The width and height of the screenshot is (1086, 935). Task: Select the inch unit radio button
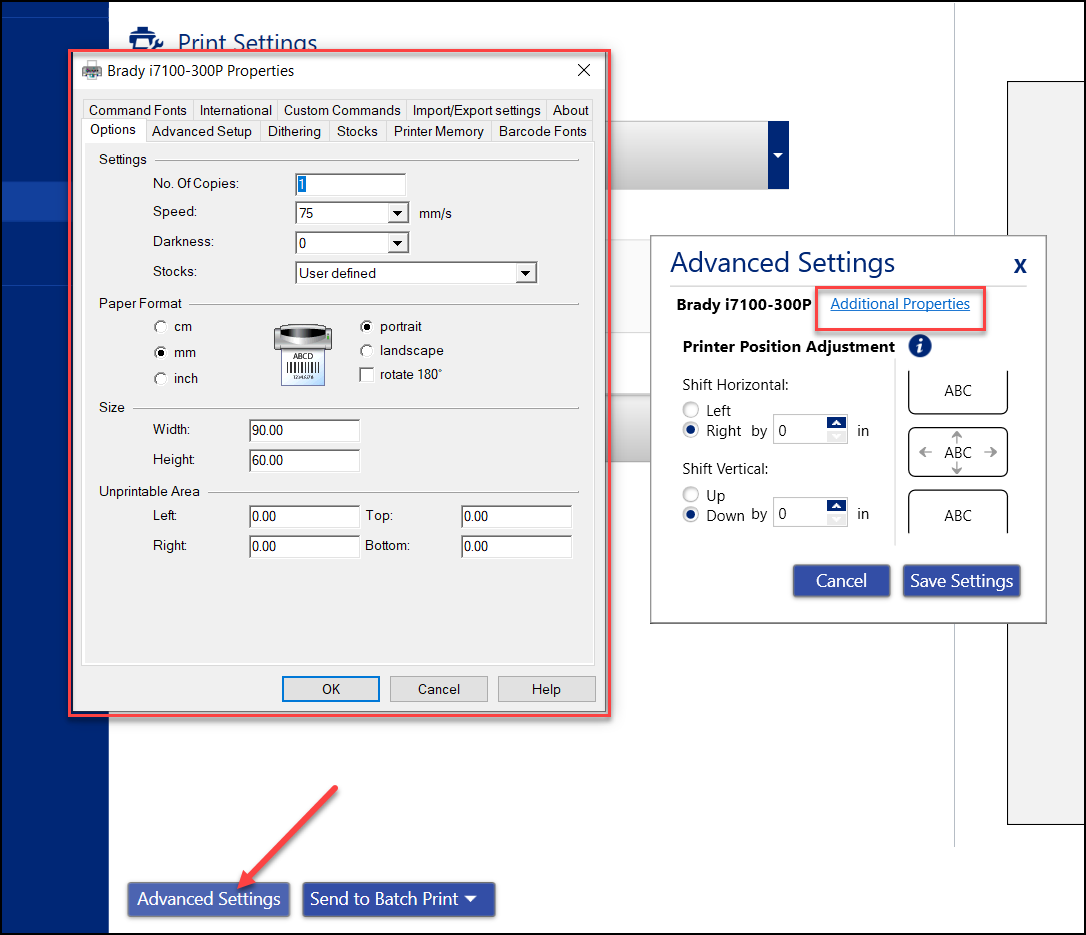161,378
